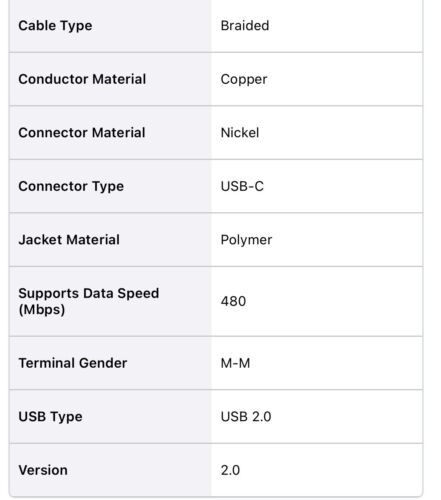Click the USB-C value

point(242,186)
